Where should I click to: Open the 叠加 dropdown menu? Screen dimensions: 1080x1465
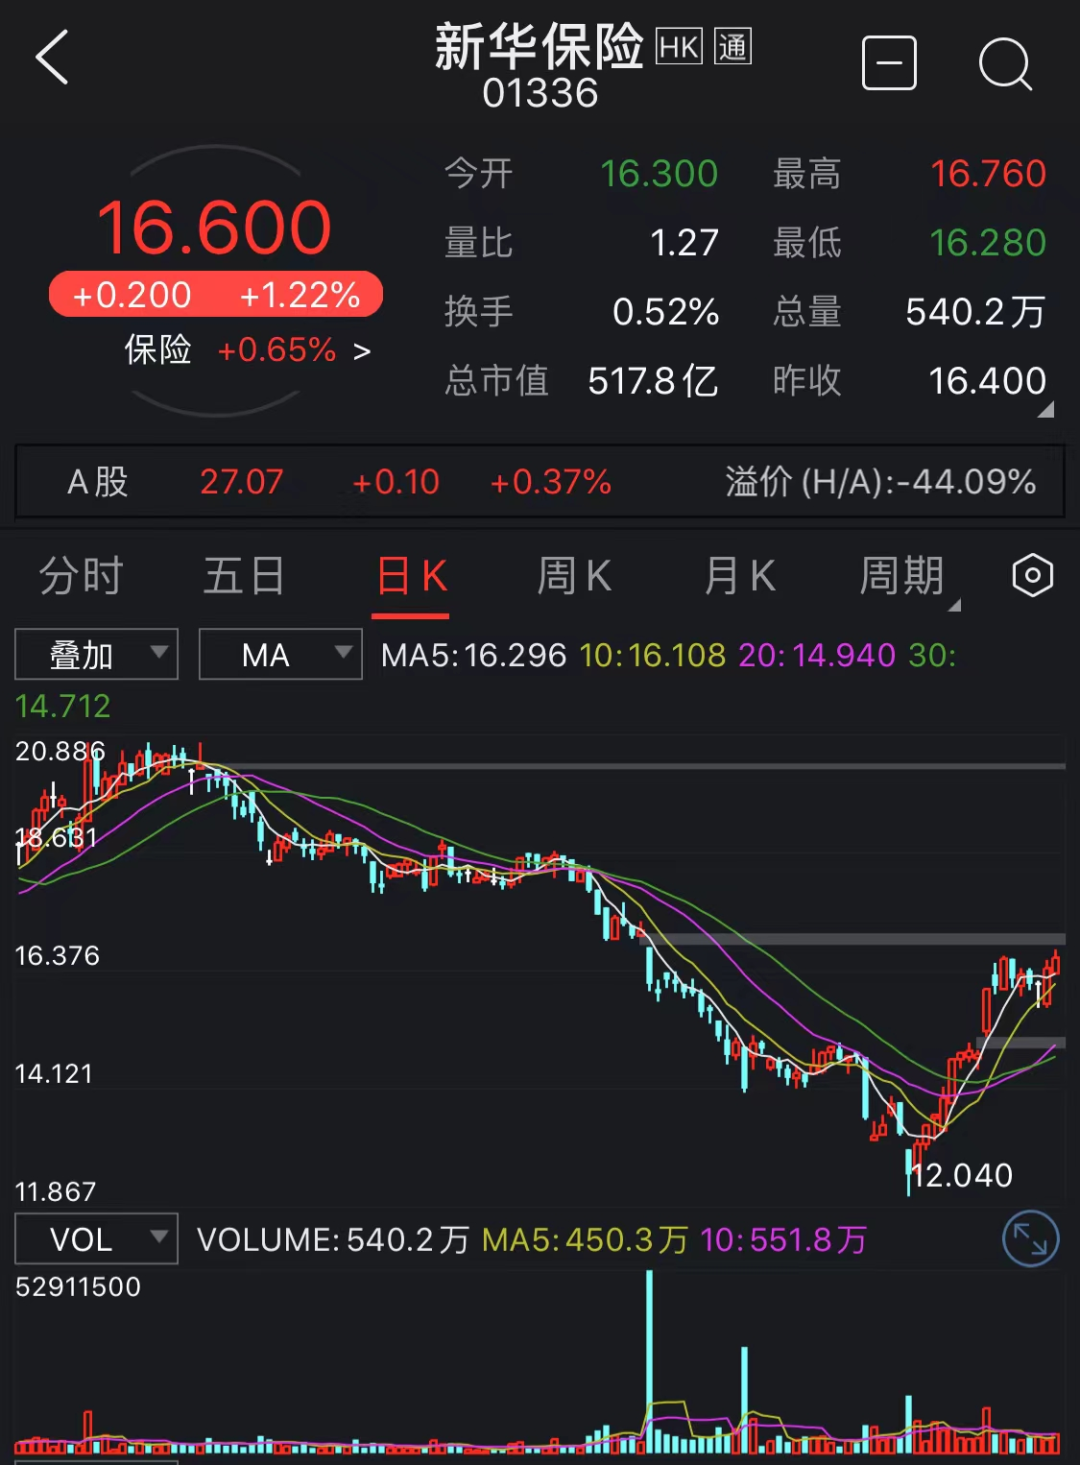pyautogui.click(x=160, y=654)
